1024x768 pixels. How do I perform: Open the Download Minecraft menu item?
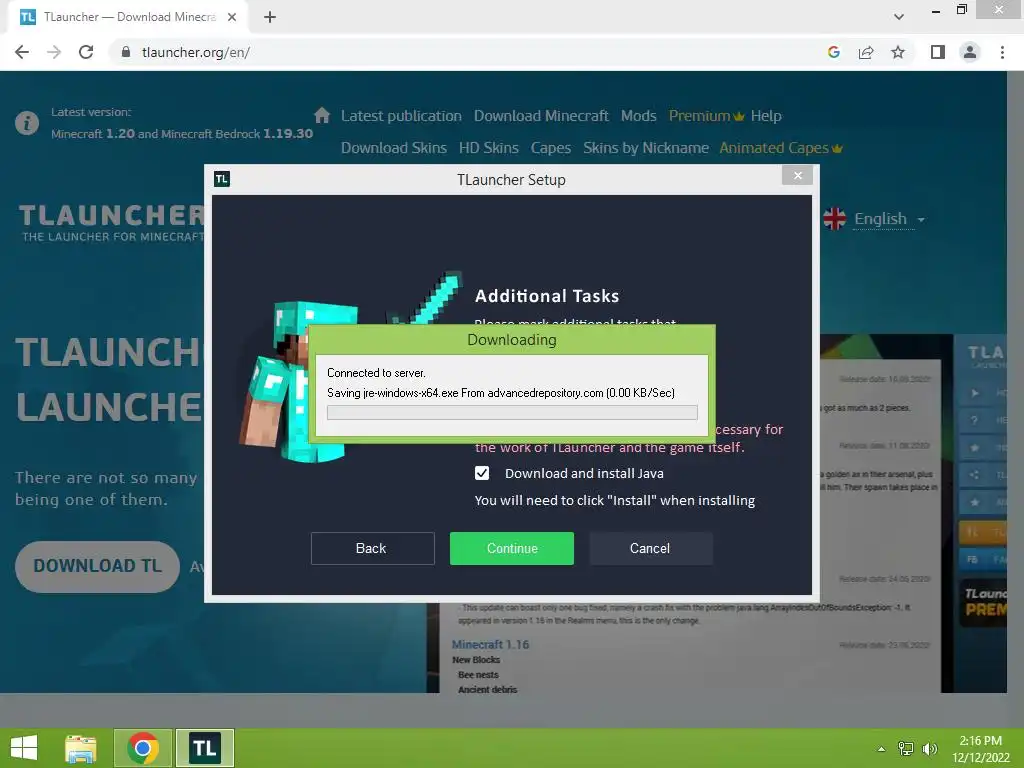point(541,116)
